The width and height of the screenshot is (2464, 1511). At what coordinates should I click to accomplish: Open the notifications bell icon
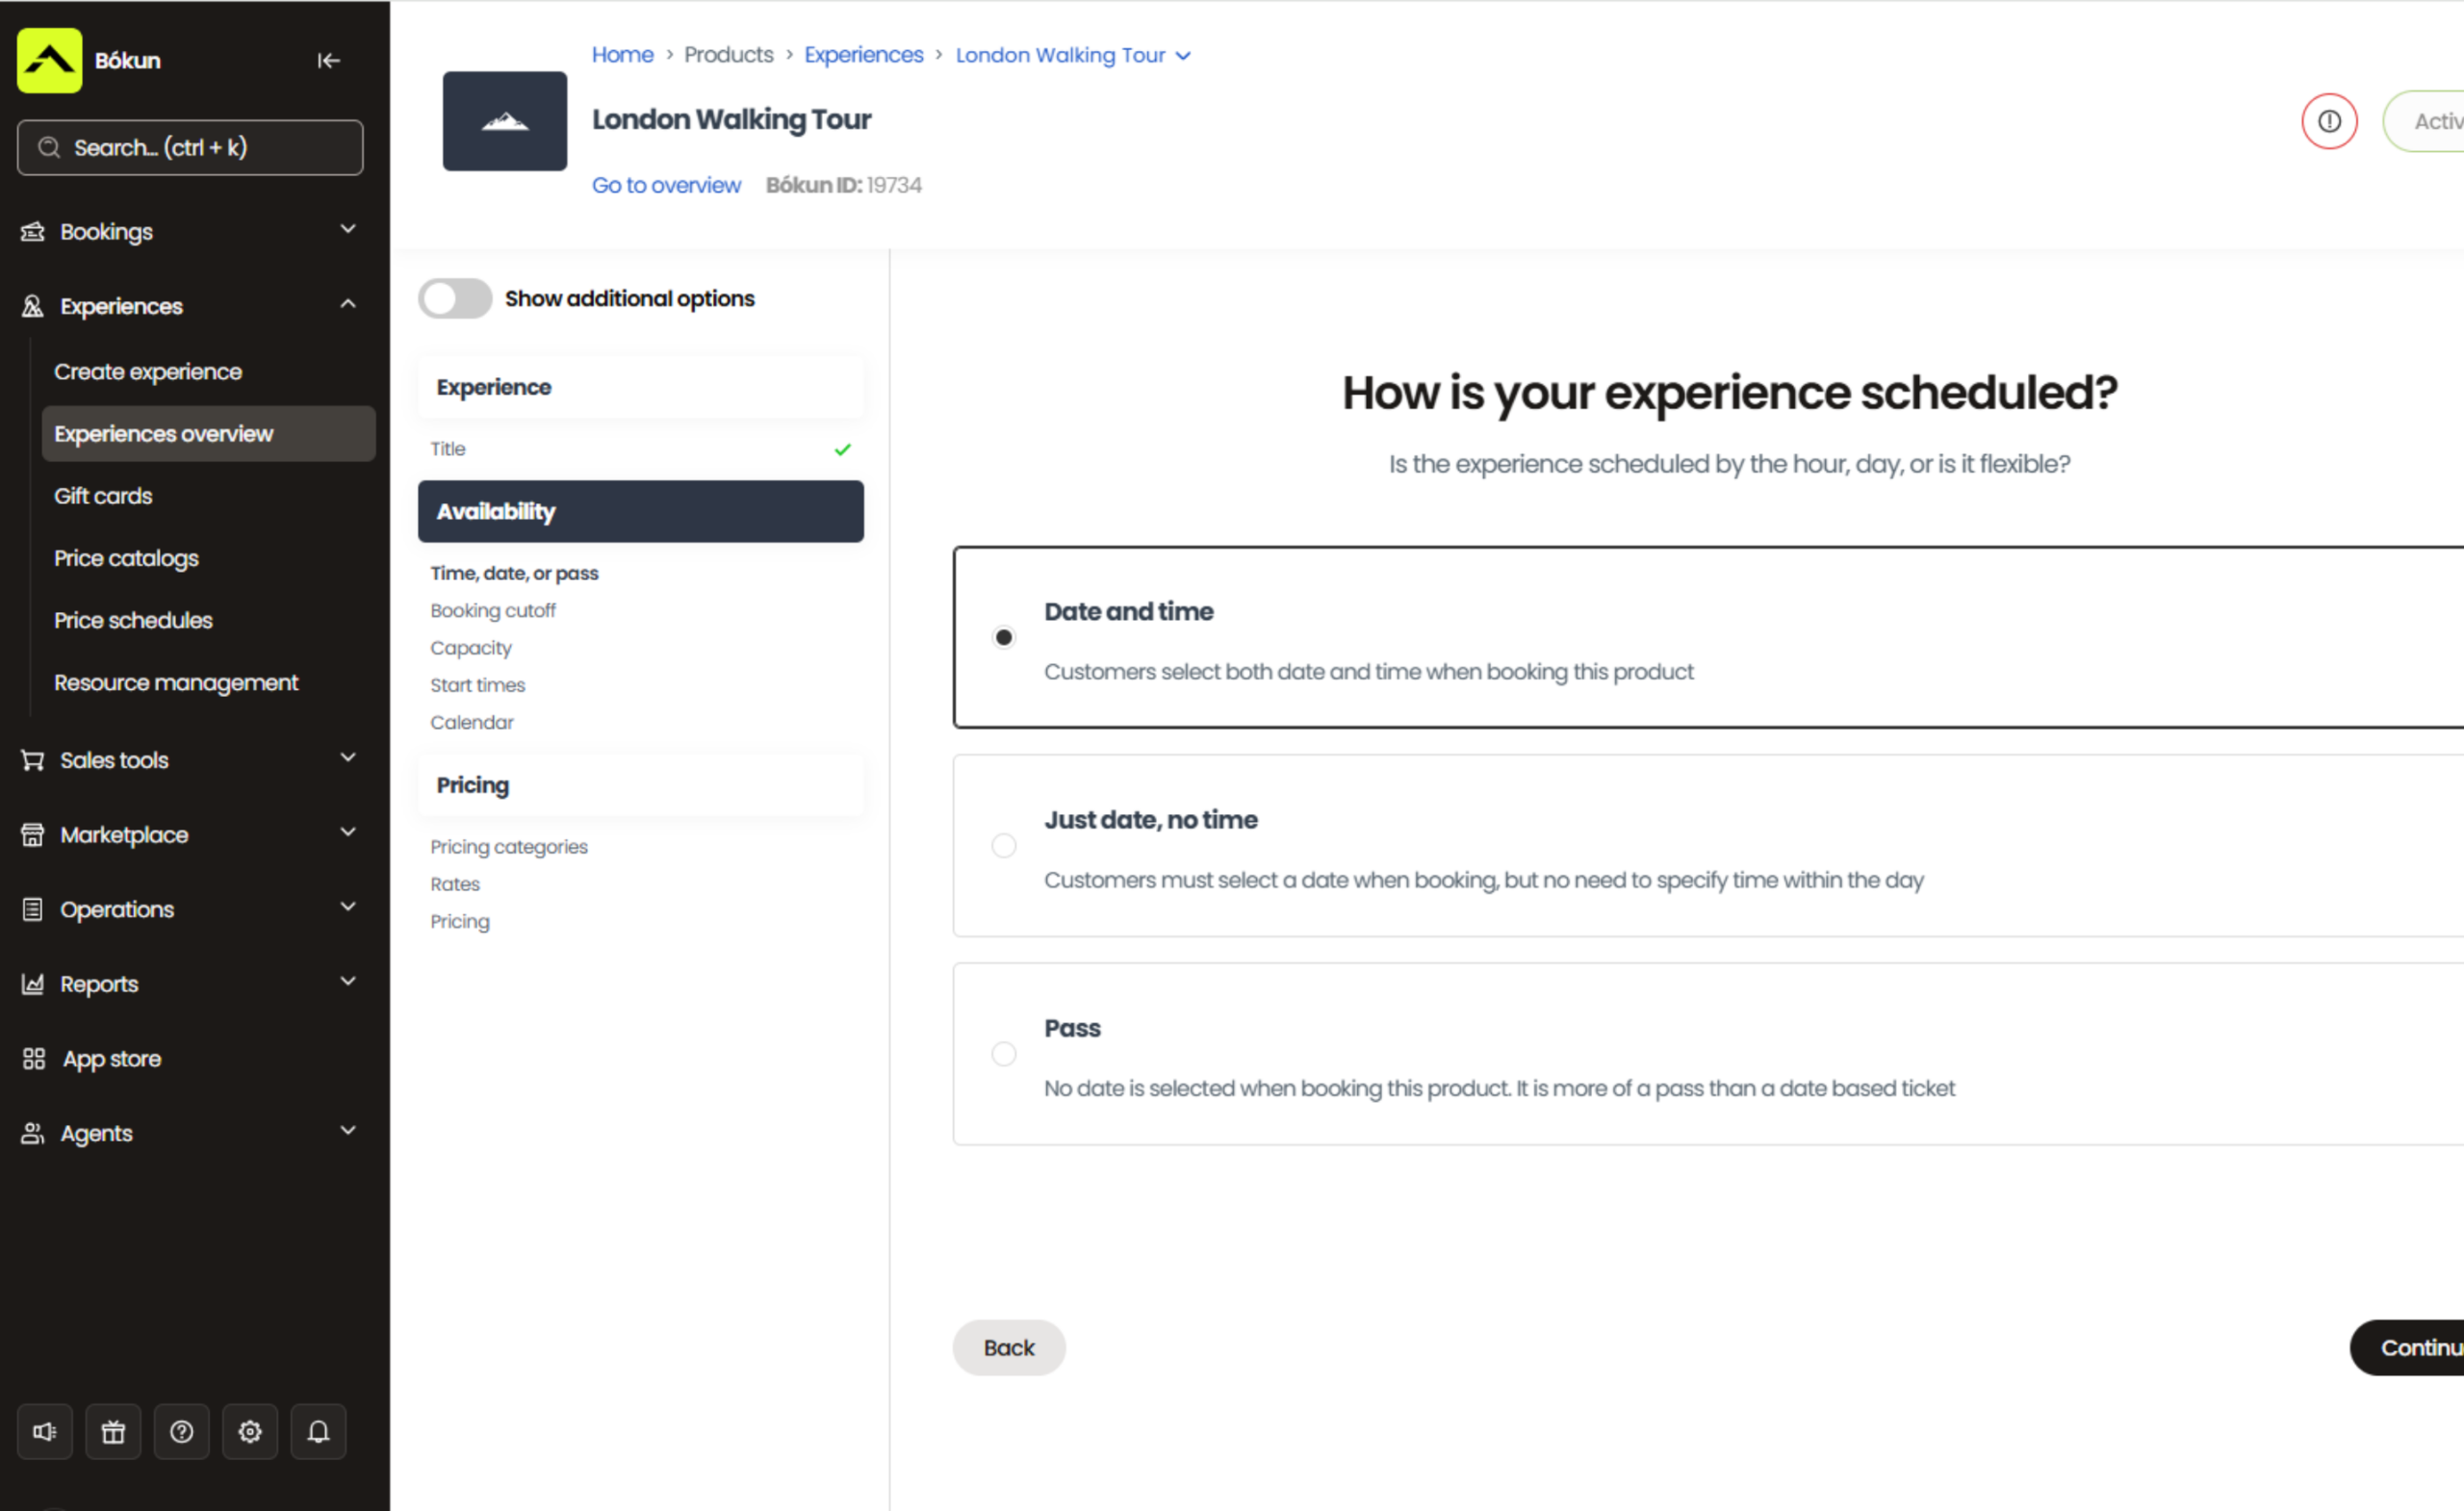tap(318, 1431)
